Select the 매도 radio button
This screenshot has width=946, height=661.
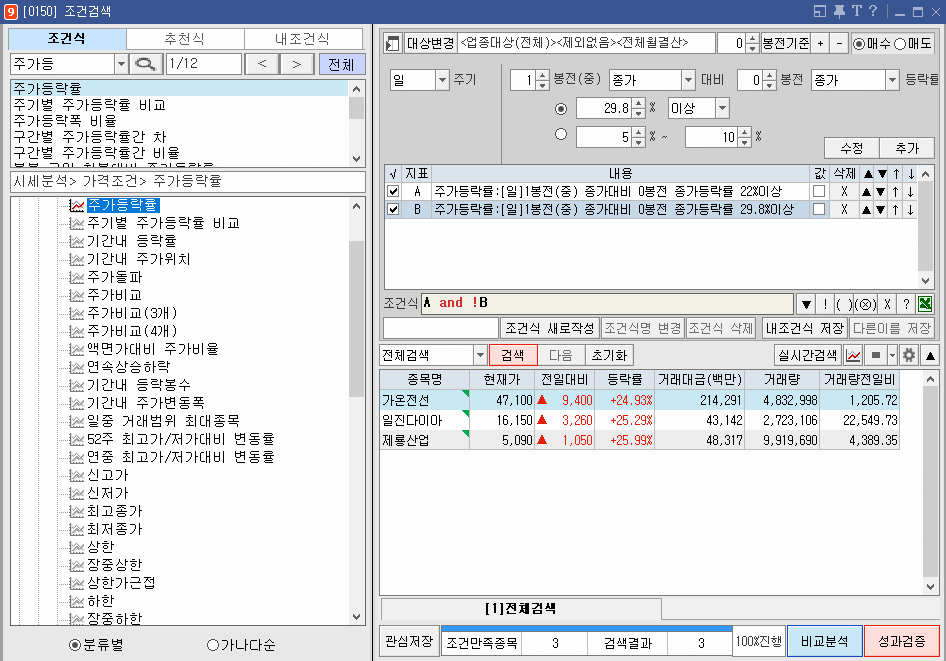(900, 44)
